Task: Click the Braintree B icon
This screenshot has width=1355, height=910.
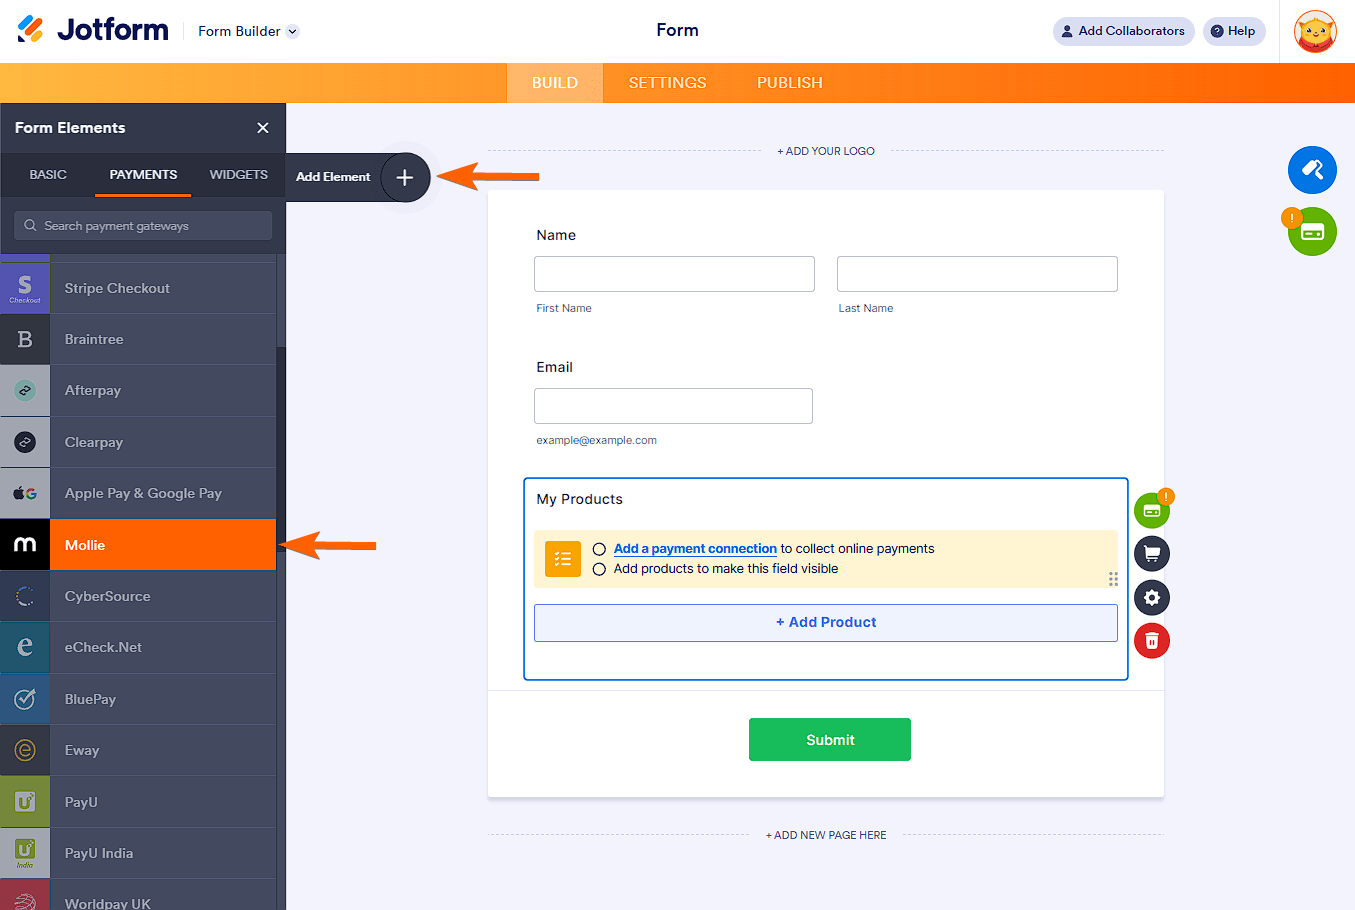Action: point(25,340)
